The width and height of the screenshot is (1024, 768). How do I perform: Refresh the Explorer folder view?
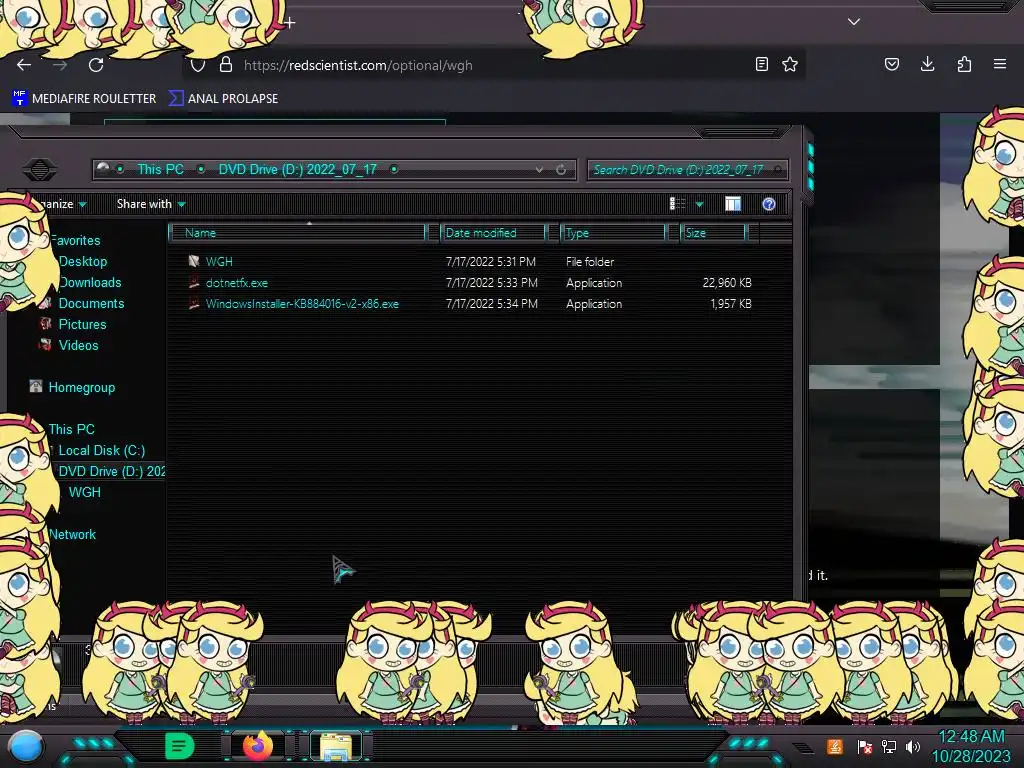coord(561,170)
